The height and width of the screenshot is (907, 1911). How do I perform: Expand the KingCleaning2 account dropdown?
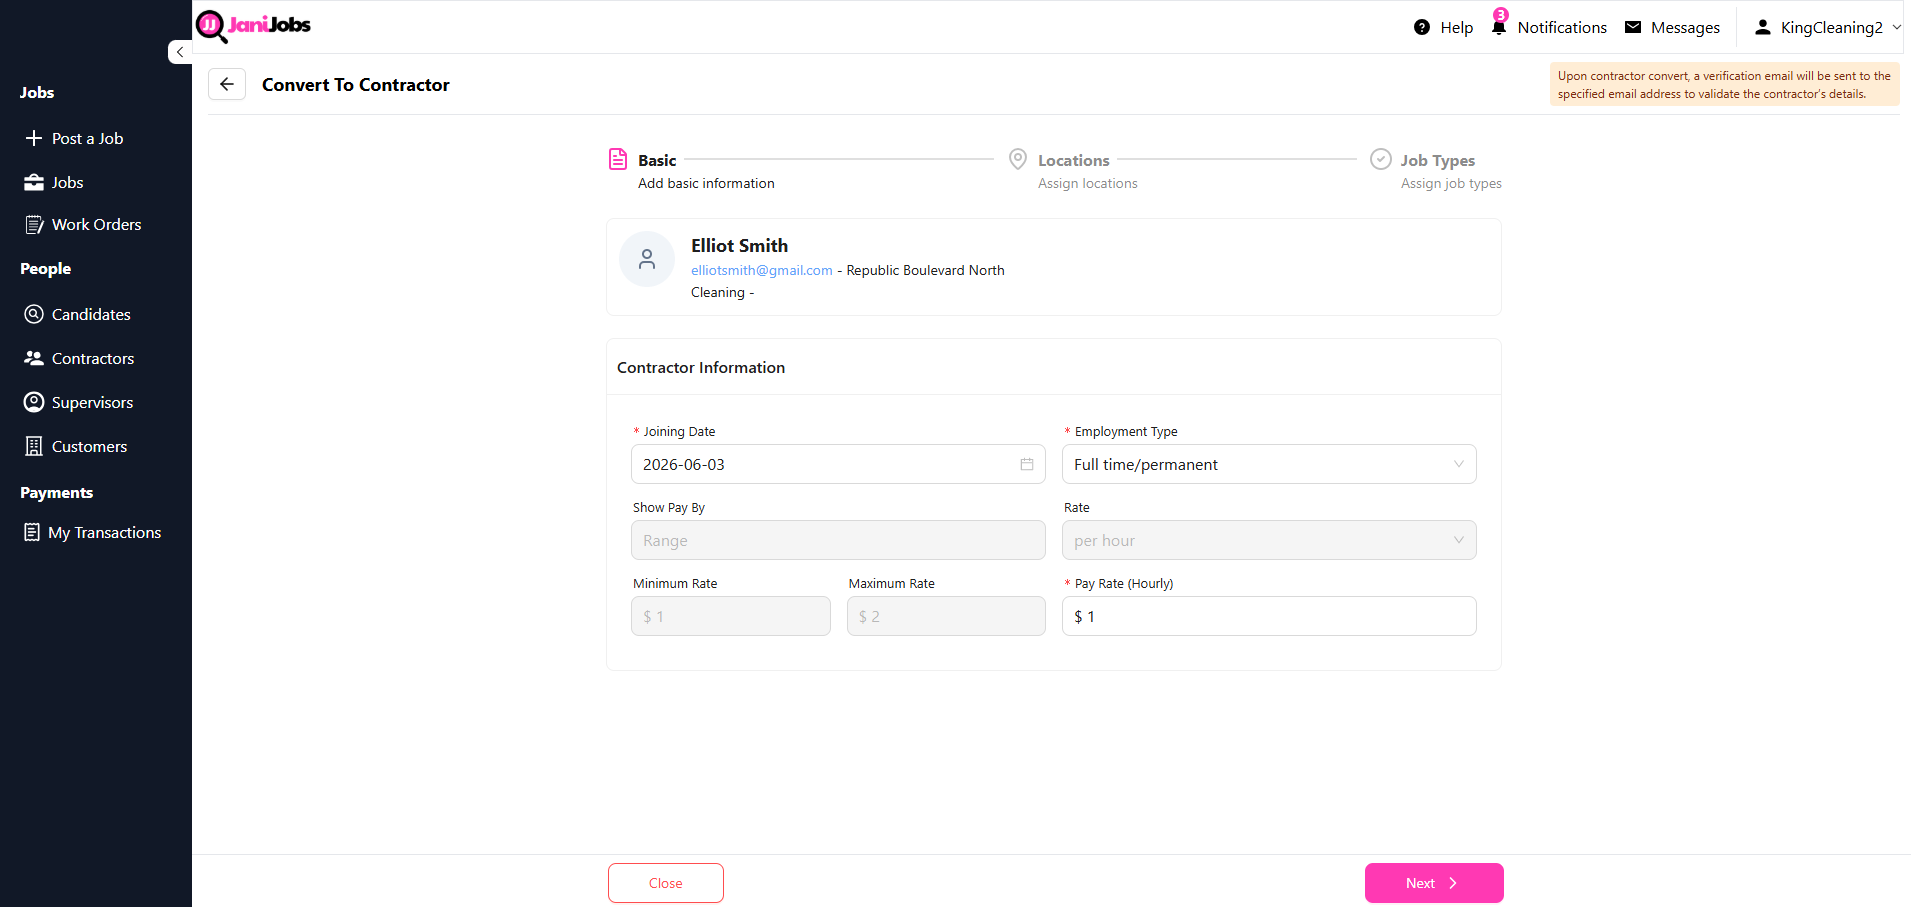click(1829, 27)
